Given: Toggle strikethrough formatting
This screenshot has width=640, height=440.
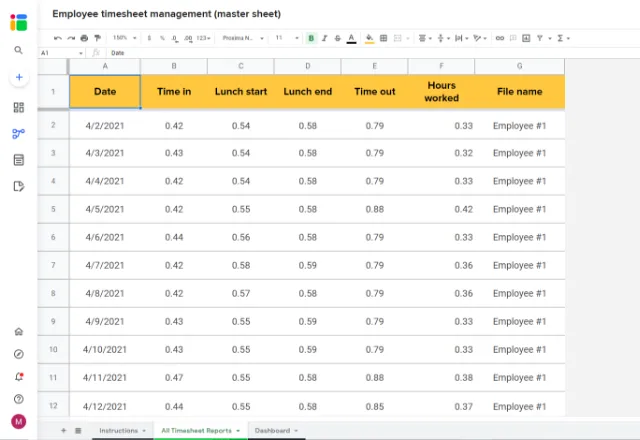Looking at the screenshot, I should [x=337, y=38].
